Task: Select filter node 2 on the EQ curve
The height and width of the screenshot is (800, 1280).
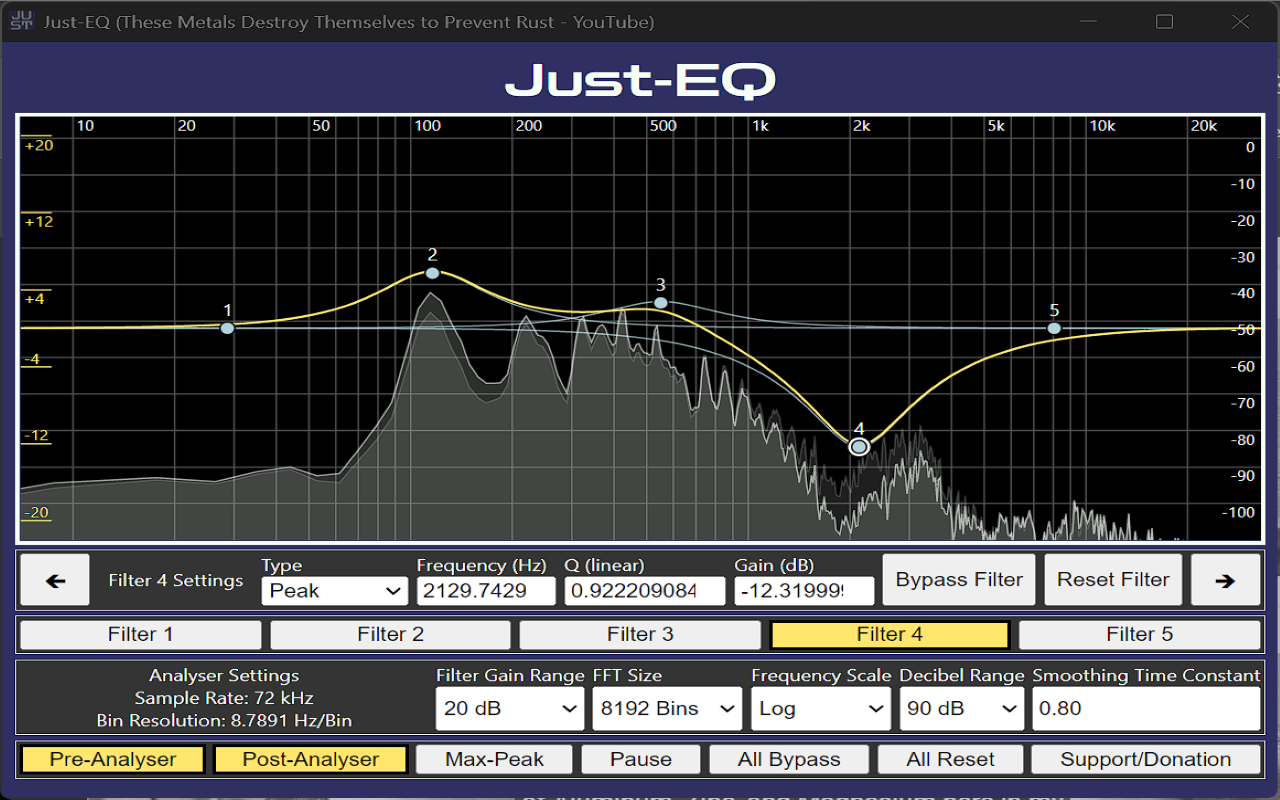Action: click(432, 273)
